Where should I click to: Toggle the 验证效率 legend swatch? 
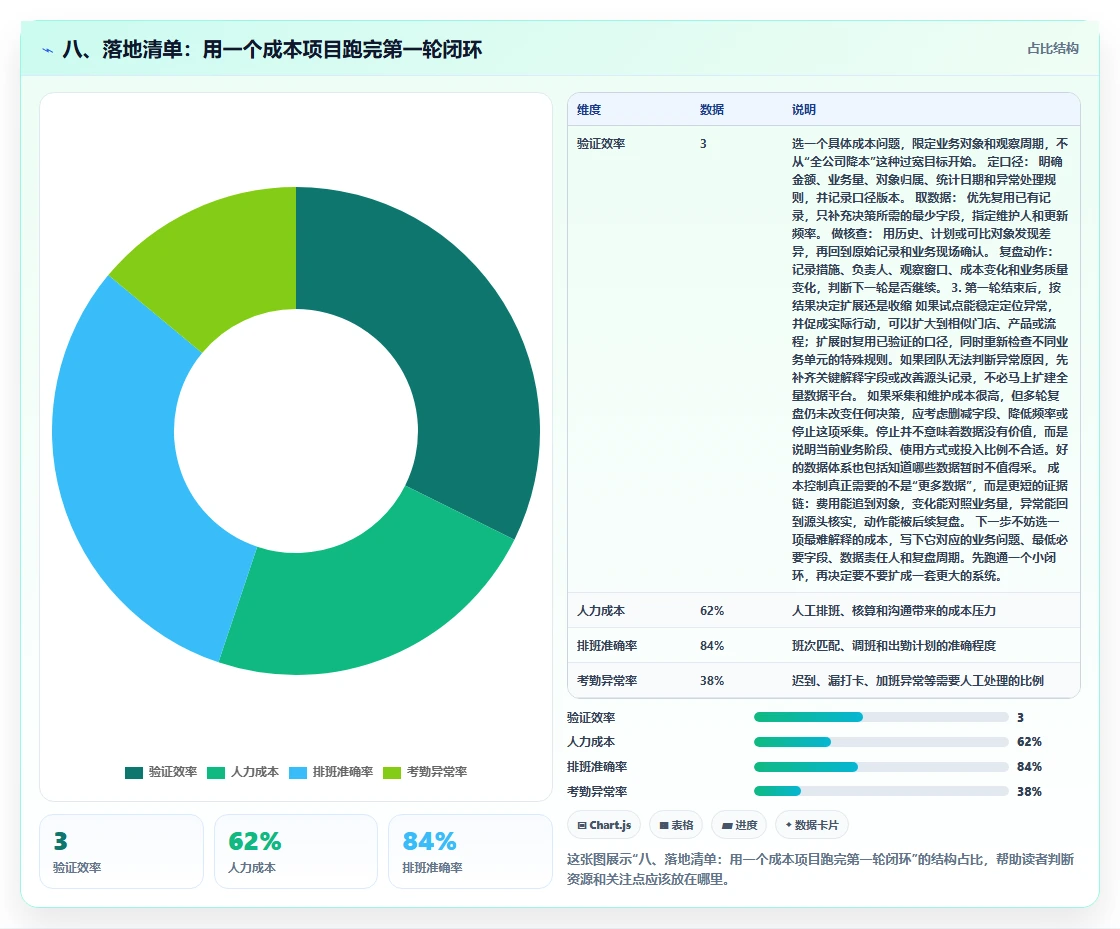(134, 773)
